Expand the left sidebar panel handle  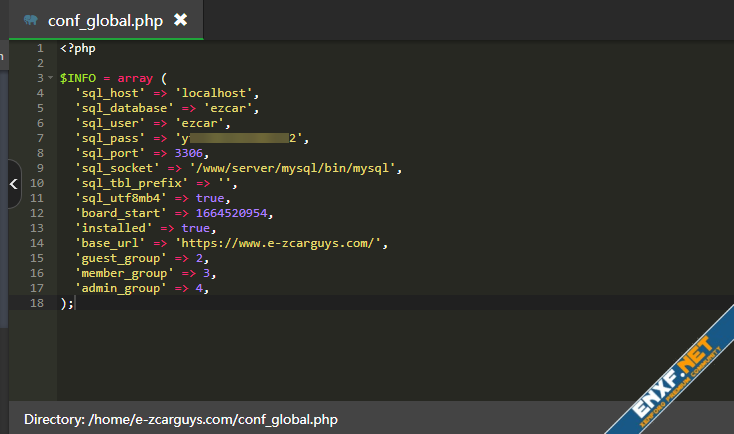13,184
